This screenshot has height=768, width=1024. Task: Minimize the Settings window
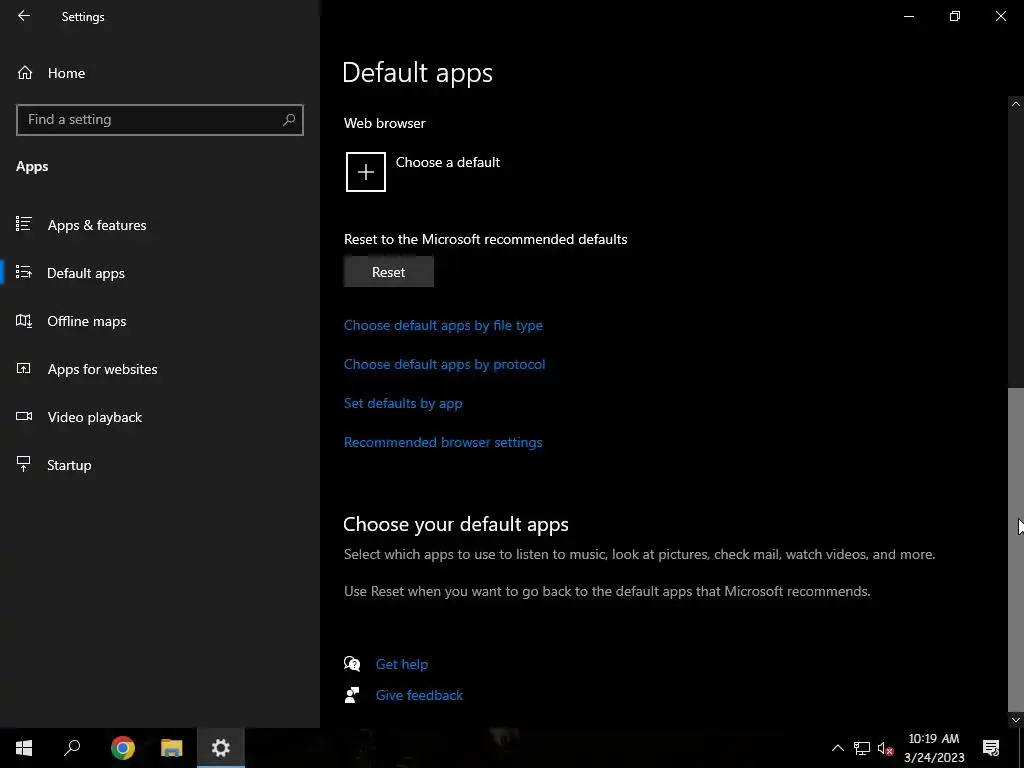pos(908,16)
